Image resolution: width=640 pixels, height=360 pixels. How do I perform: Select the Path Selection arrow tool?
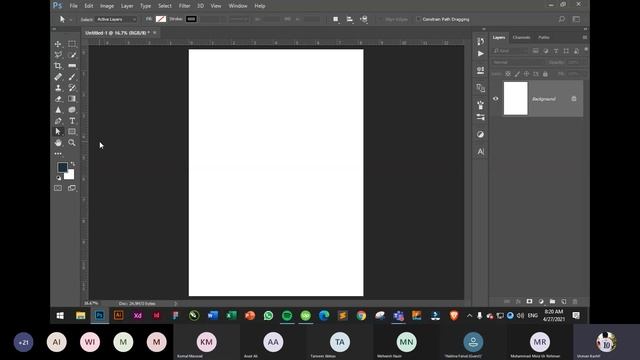click(58, 131)
